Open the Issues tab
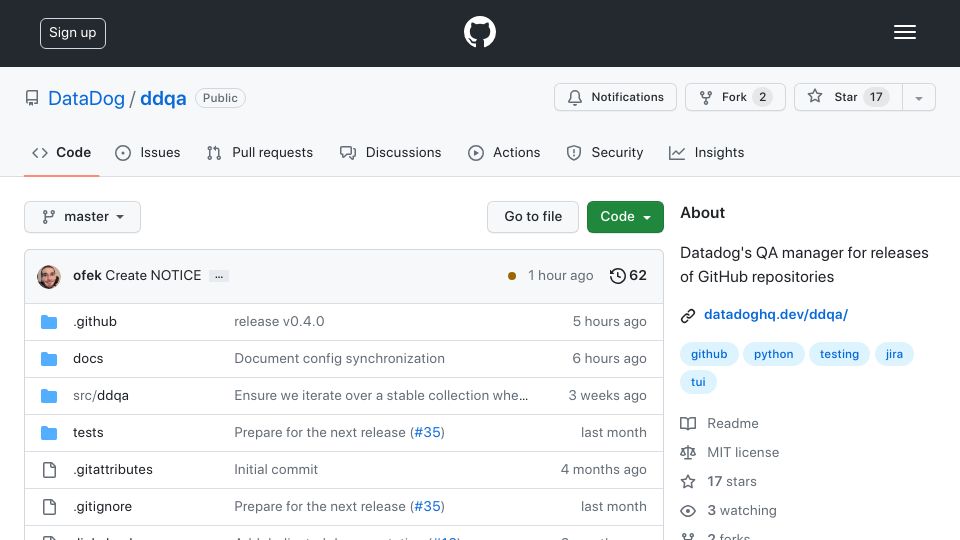960x540 pixels. click(x=148, y=152)
